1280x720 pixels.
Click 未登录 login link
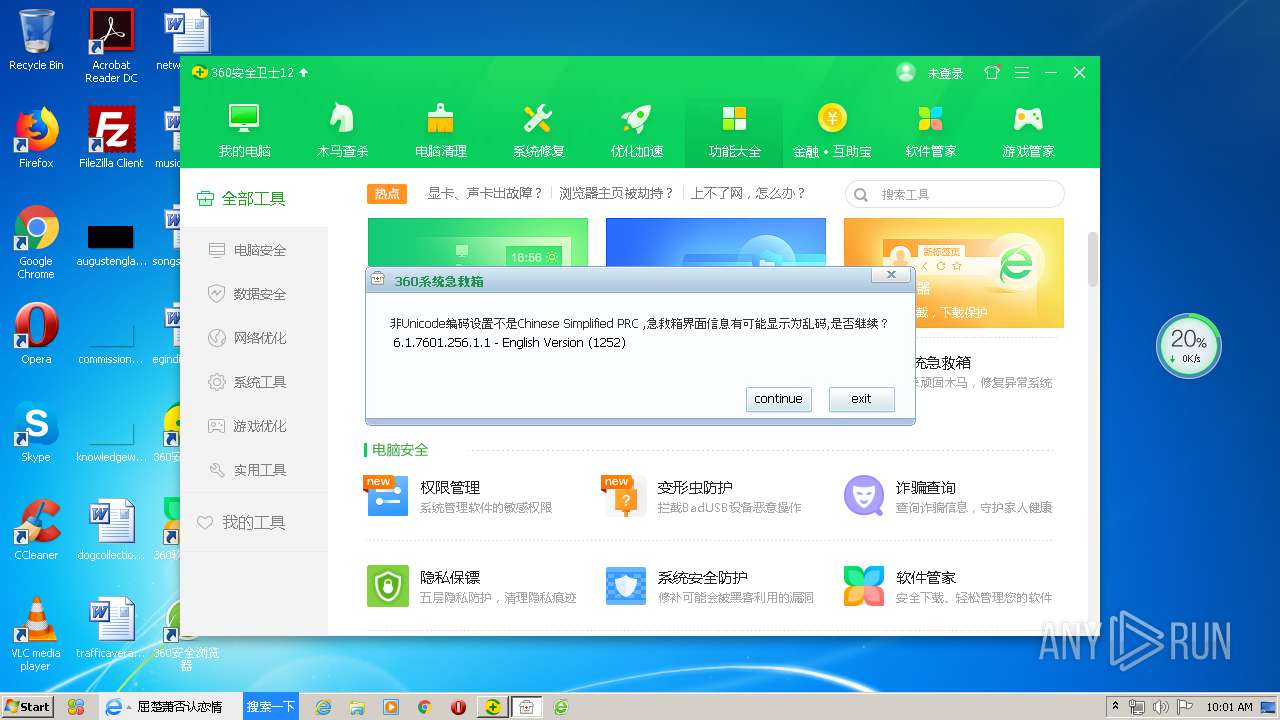[x=945, y=74]
